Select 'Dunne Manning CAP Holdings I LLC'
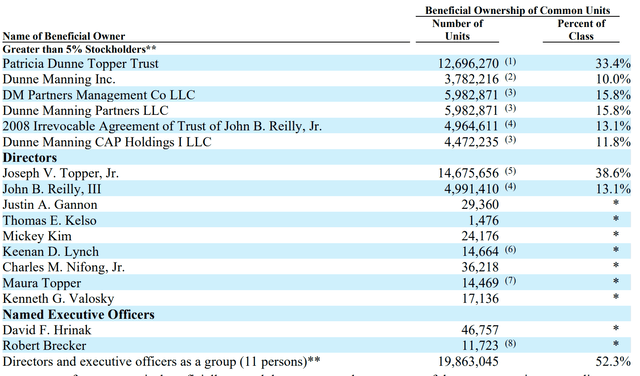640x376 pixels. [107, 142]
